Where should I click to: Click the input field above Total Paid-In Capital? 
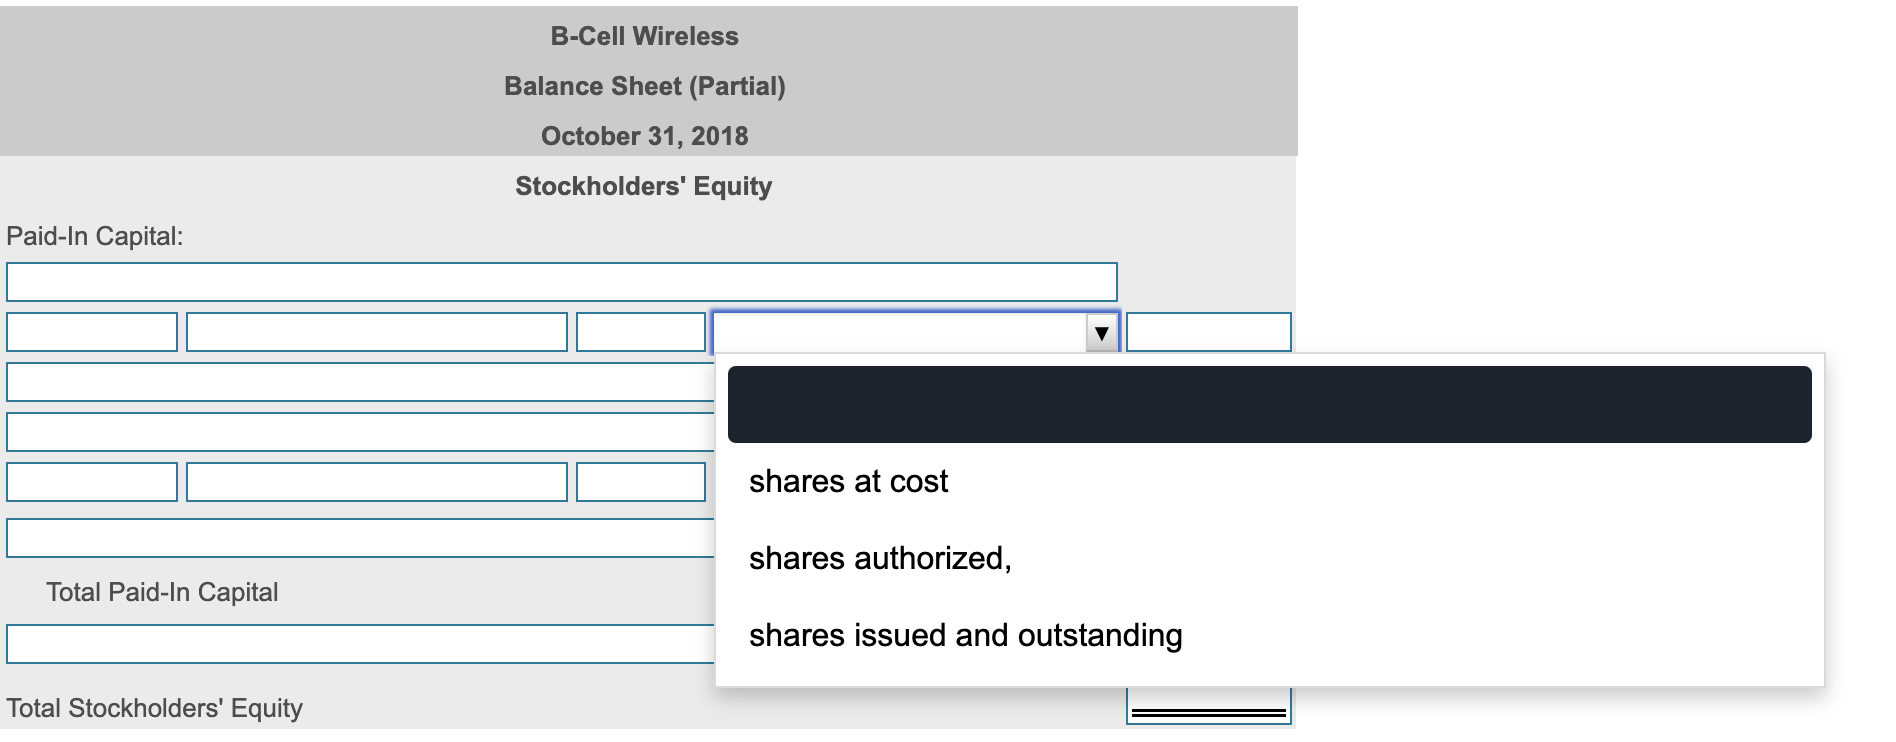pos(355,536)
